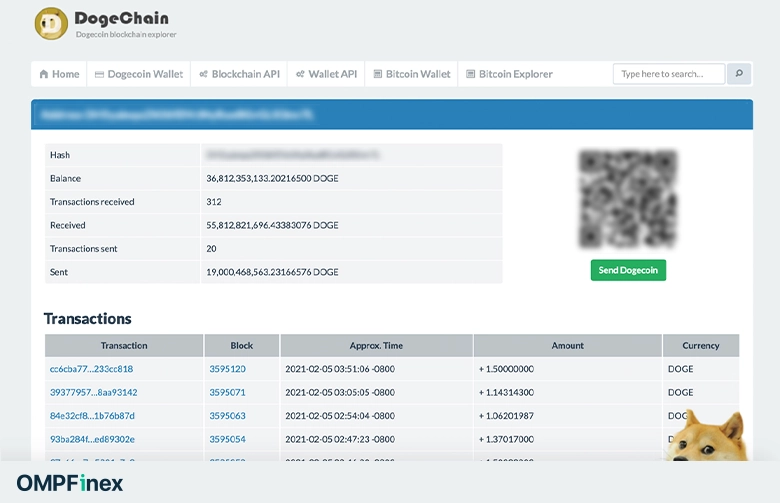Open the Dogecoin Wallet menu item

pyautogui.click(x=139, y=74)
